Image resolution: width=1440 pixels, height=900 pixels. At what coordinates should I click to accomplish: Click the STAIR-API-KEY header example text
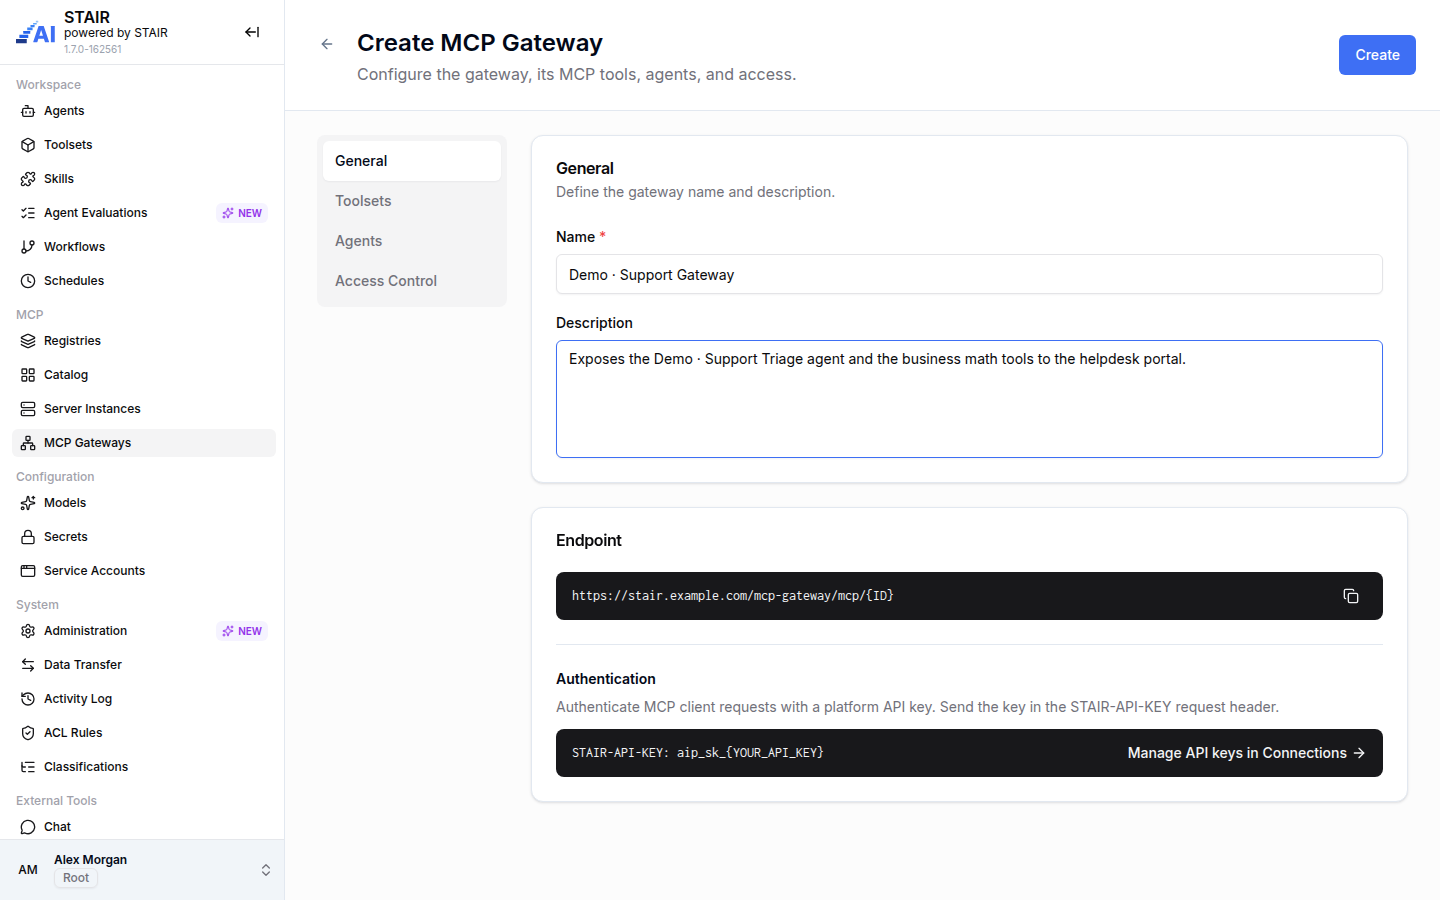(697, 753)
